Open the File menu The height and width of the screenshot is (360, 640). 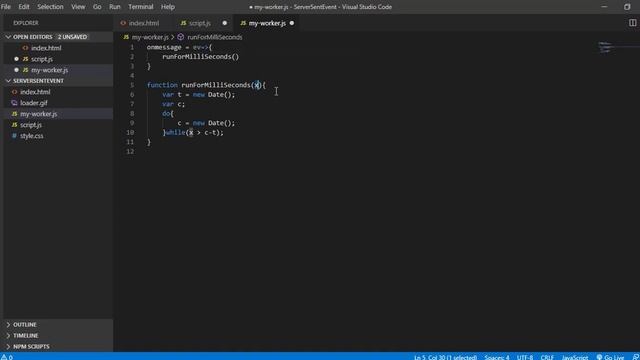pos(6,7)
